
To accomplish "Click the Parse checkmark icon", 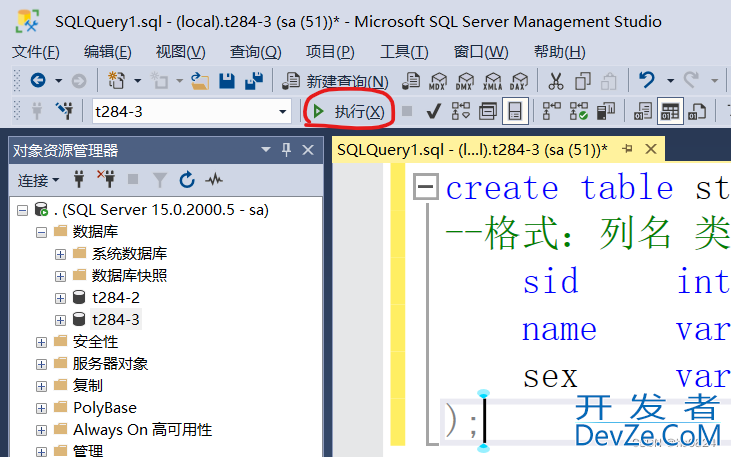I will (x=434, y=111).
